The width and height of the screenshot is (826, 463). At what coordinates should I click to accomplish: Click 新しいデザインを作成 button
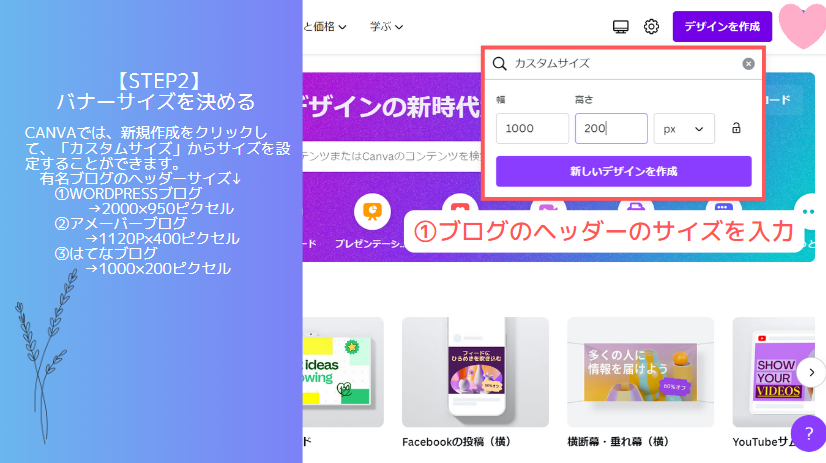click(623, 171)
